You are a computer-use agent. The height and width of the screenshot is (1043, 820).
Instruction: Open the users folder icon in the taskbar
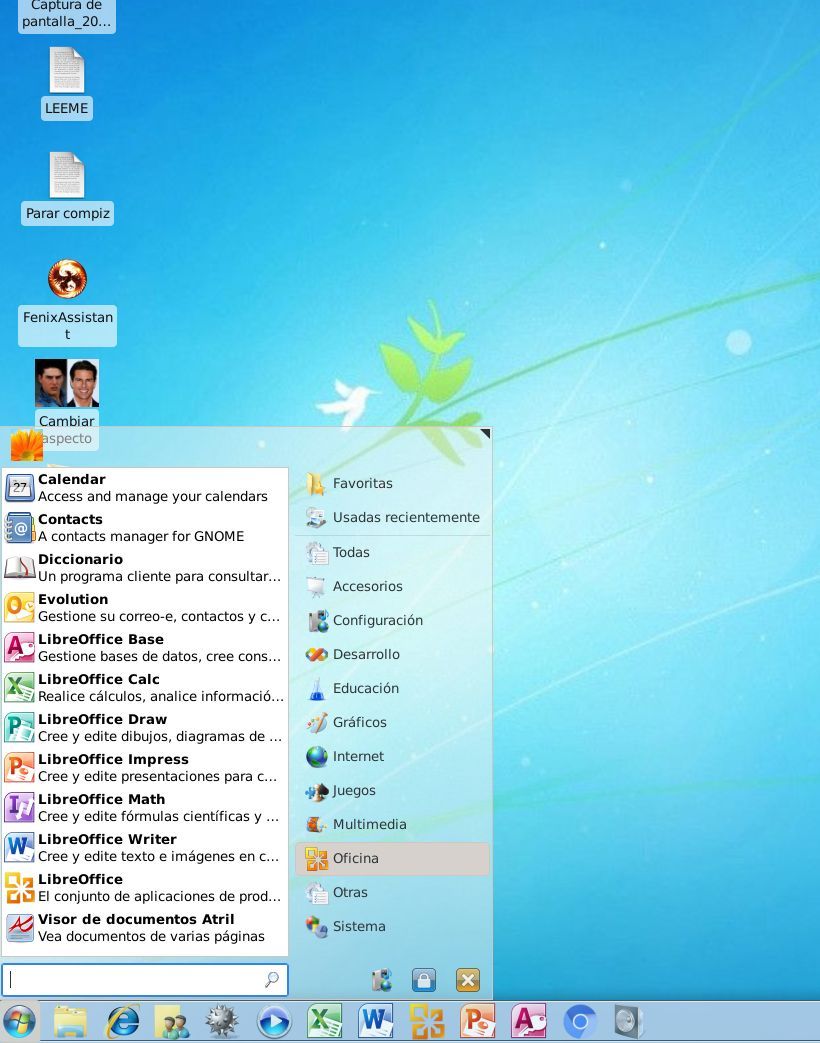[x=172, y=1022]
